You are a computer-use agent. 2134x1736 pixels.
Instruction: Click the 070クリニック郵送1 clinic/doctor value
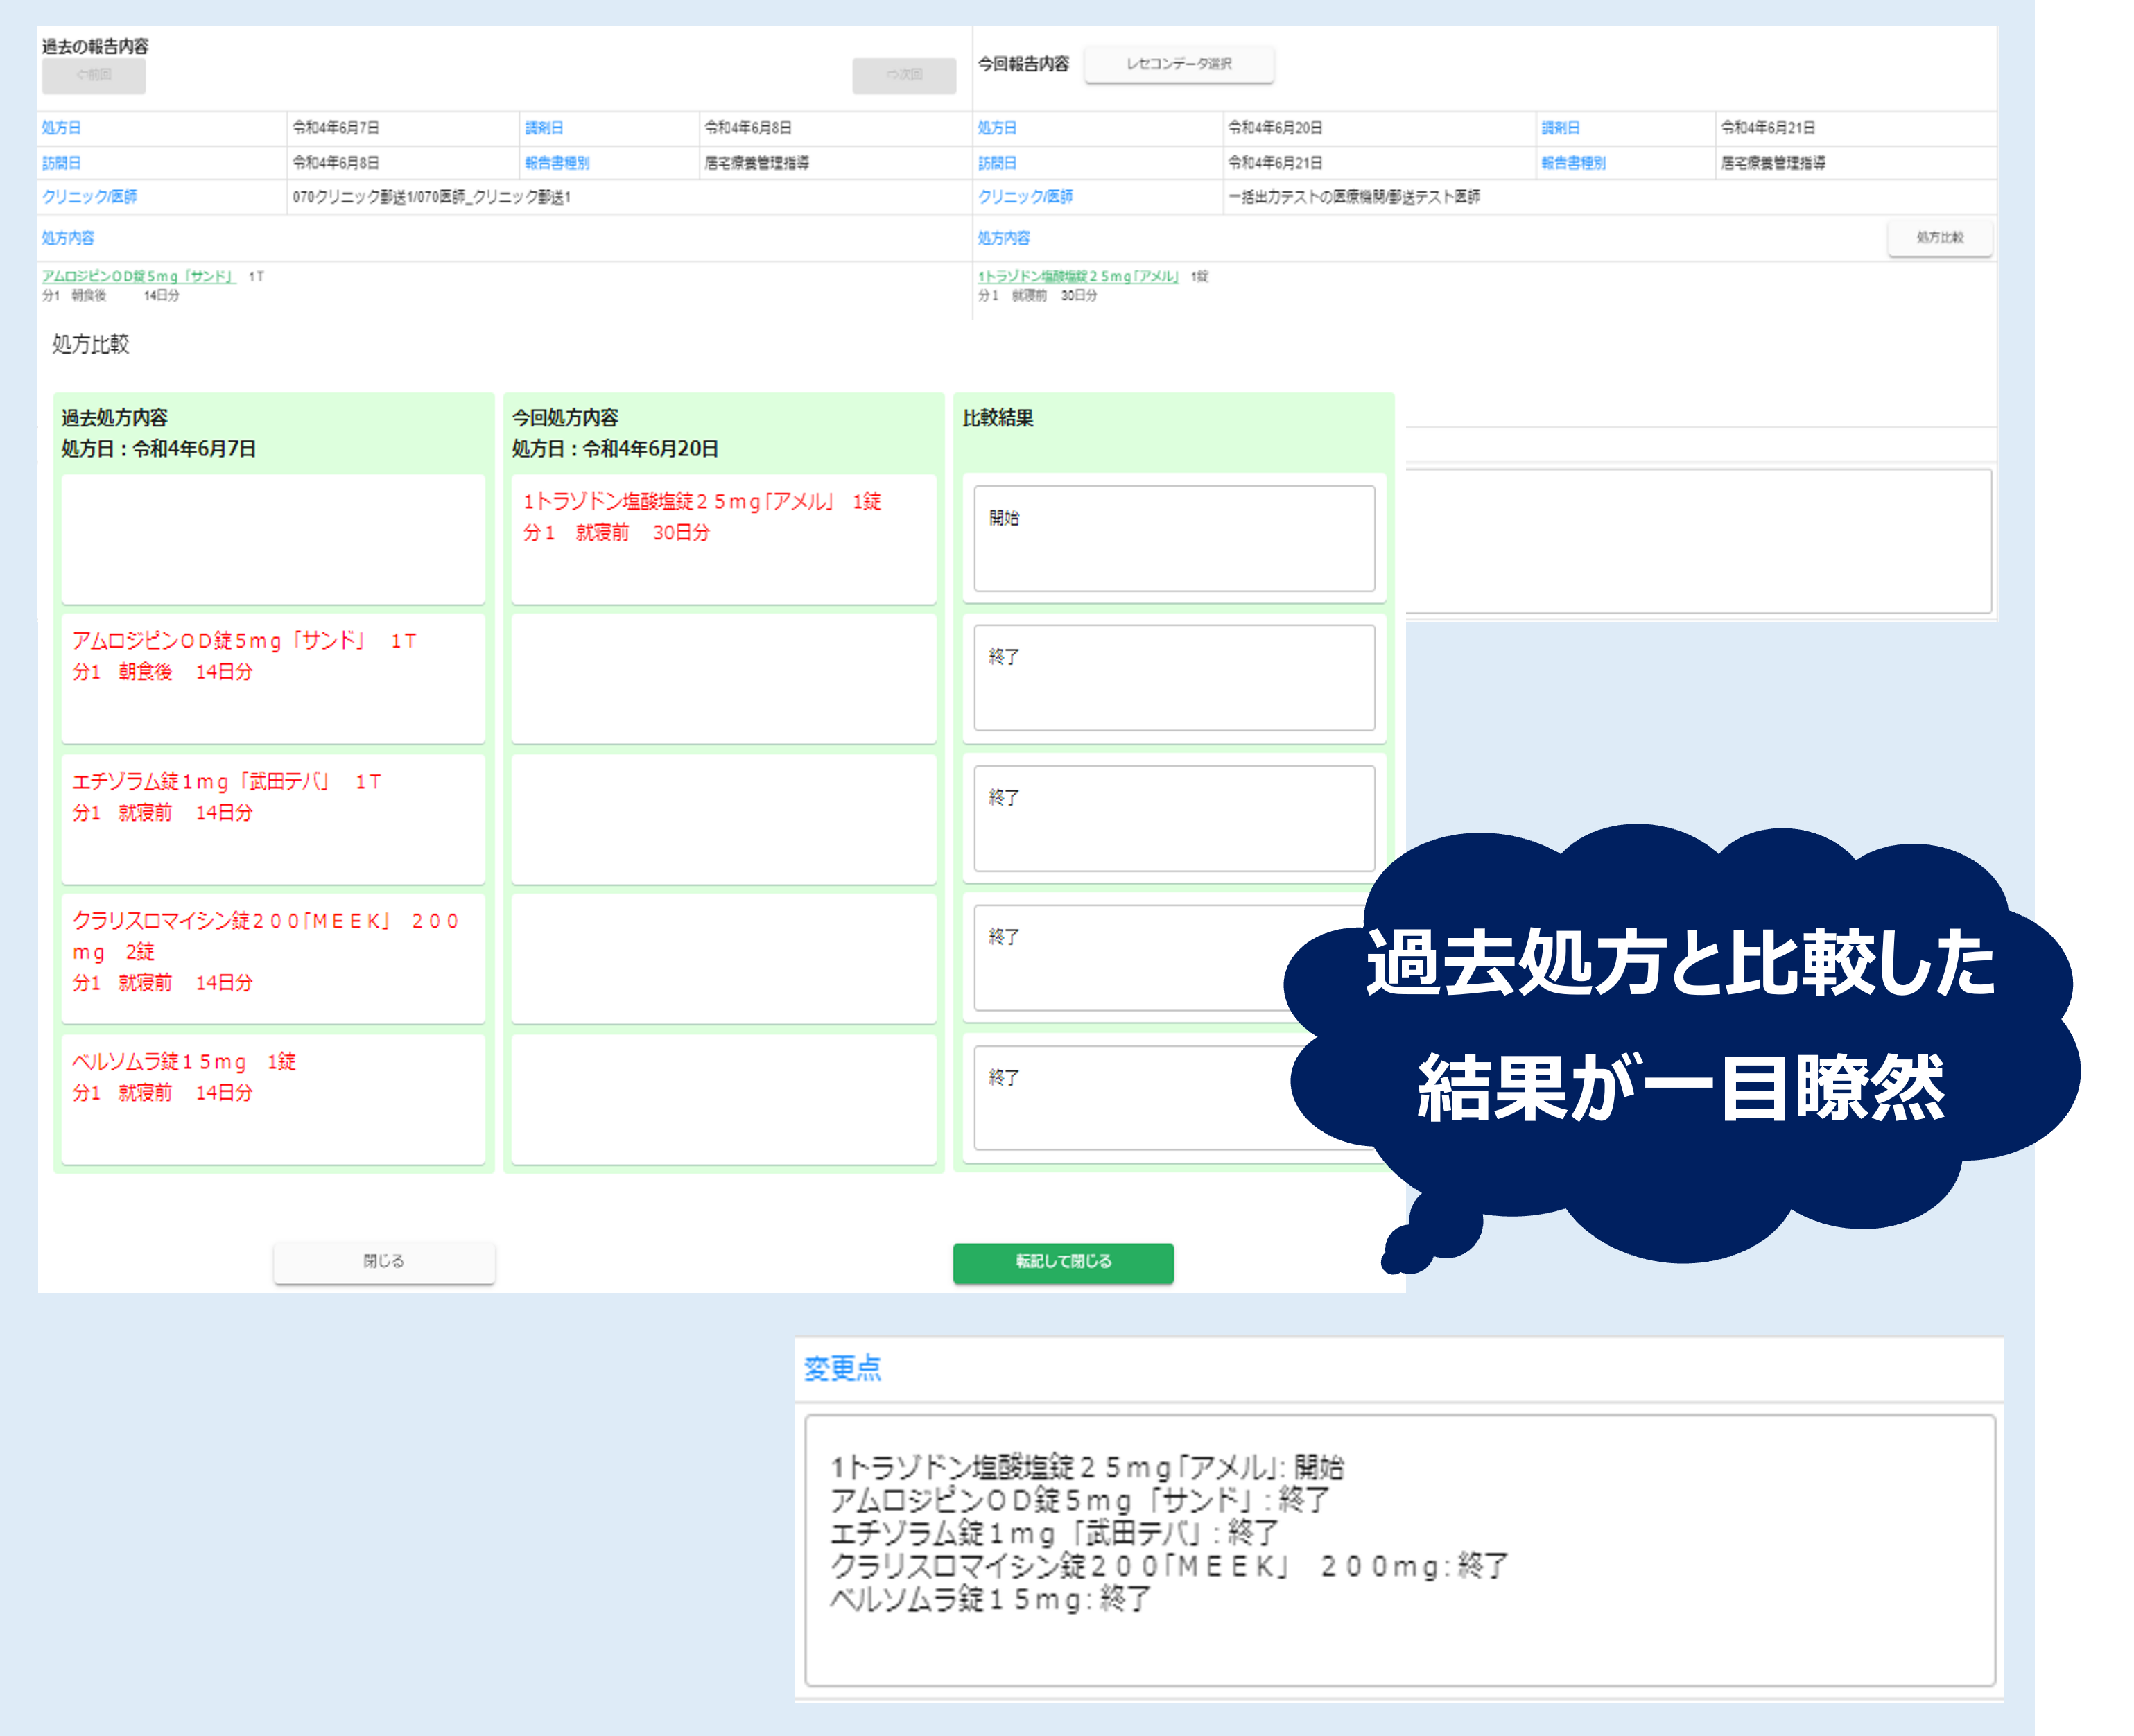(x=431, y=197)
